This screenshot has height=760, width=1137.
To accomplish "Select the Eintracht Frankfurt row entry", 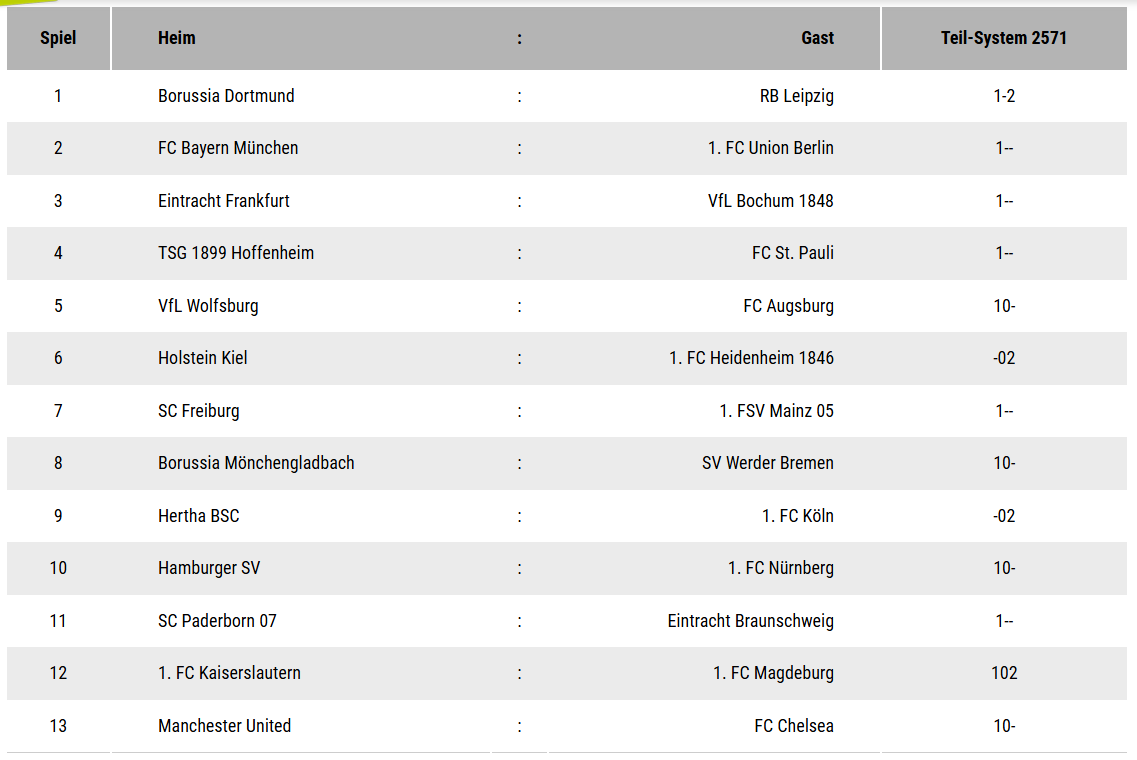I will 223,201.
